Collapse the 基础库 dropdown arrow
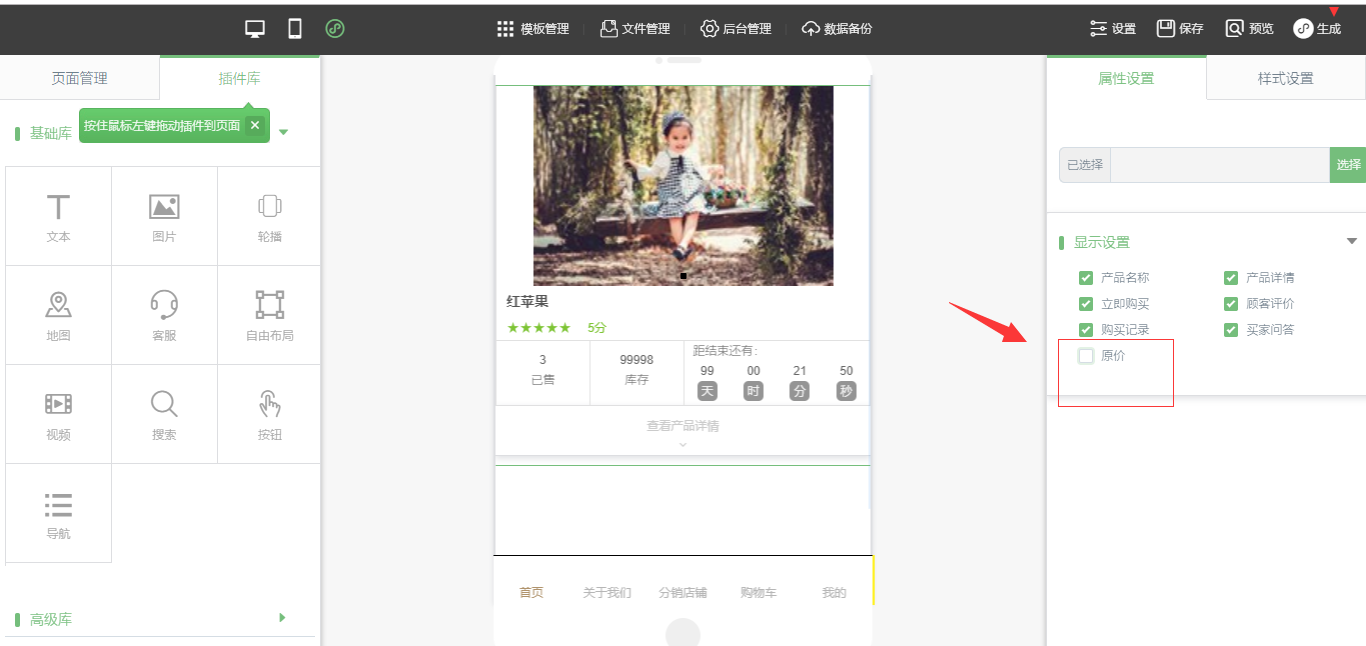The height and width of the screenshot is (646, 1366). pyautogui.click(x=283, y=132)
